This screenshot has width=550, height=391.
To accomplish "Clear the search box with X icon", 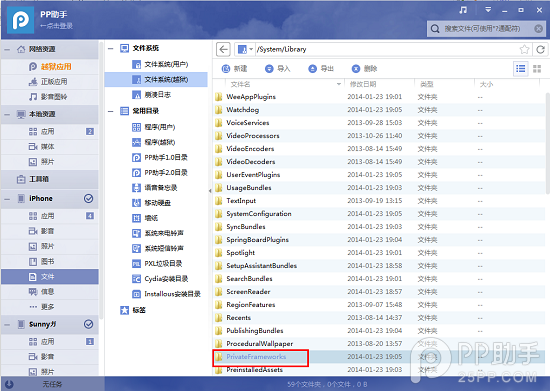I will tap(538, 29).
